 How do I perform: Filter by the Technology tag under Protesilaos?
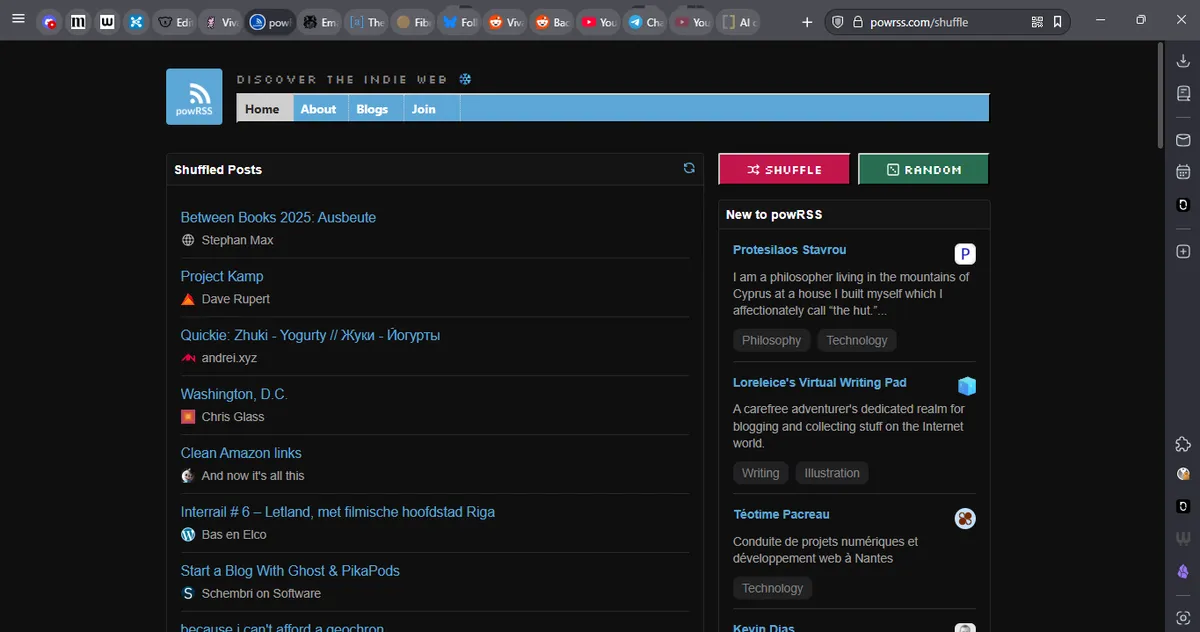(x=857, y=341)
